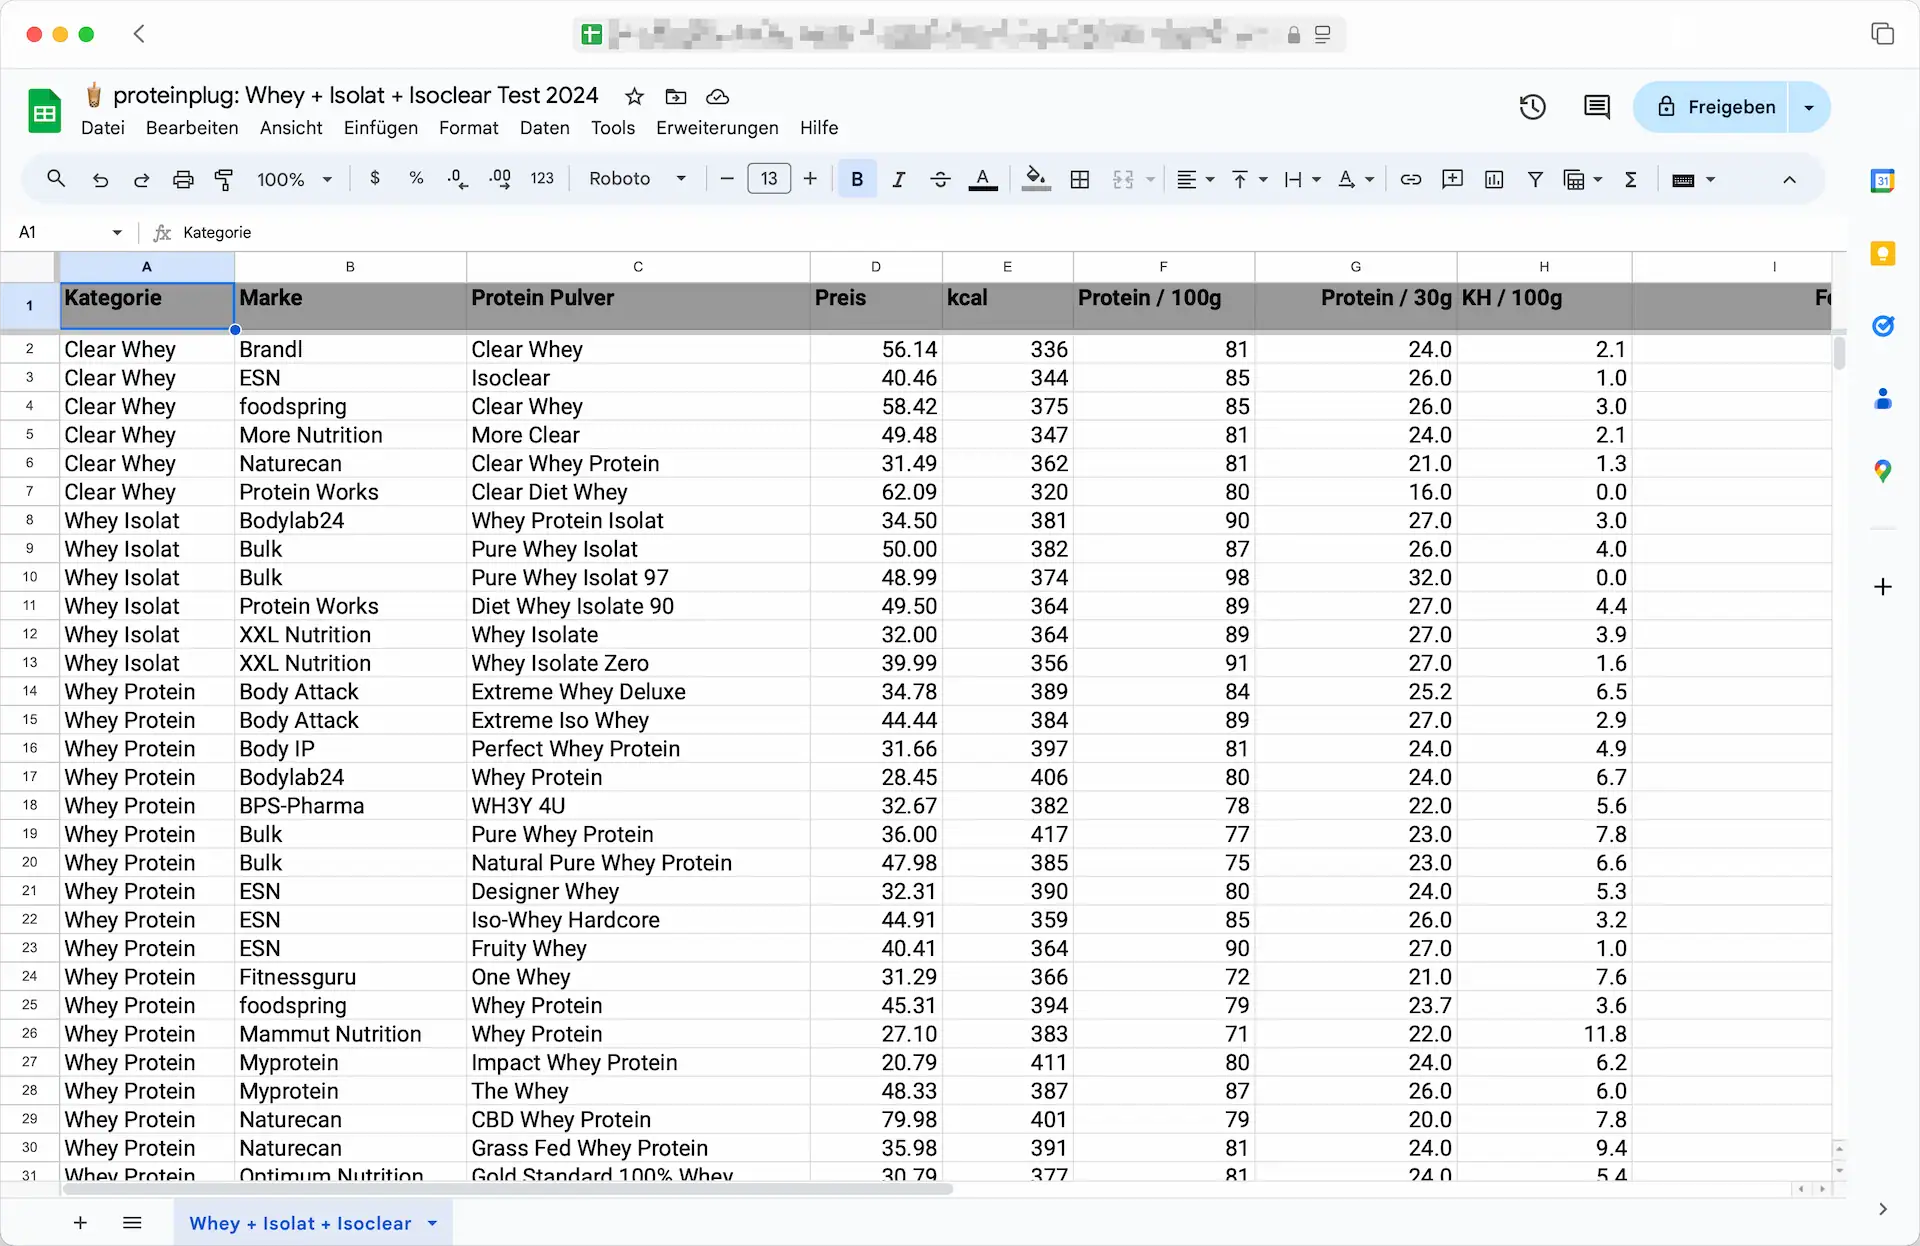Click the wrap text icon

point(1294,179)
